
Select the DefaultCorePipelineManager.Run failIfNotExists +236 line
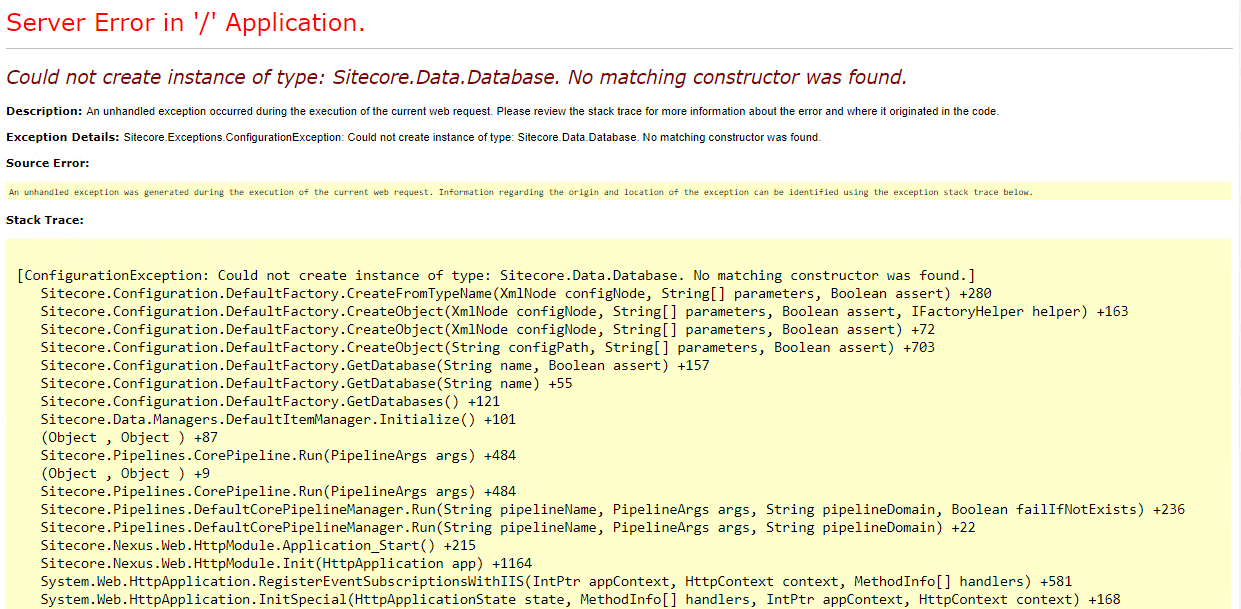[613, 509]
